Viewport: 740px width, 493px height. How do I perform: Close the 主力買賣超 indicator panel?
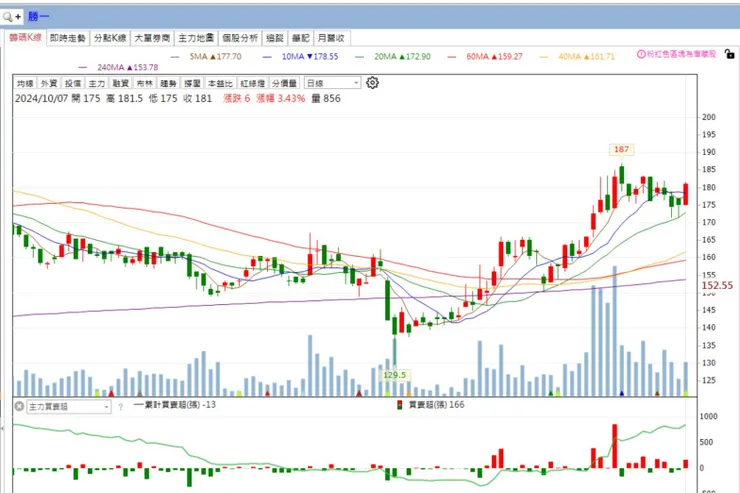(19, 406)
